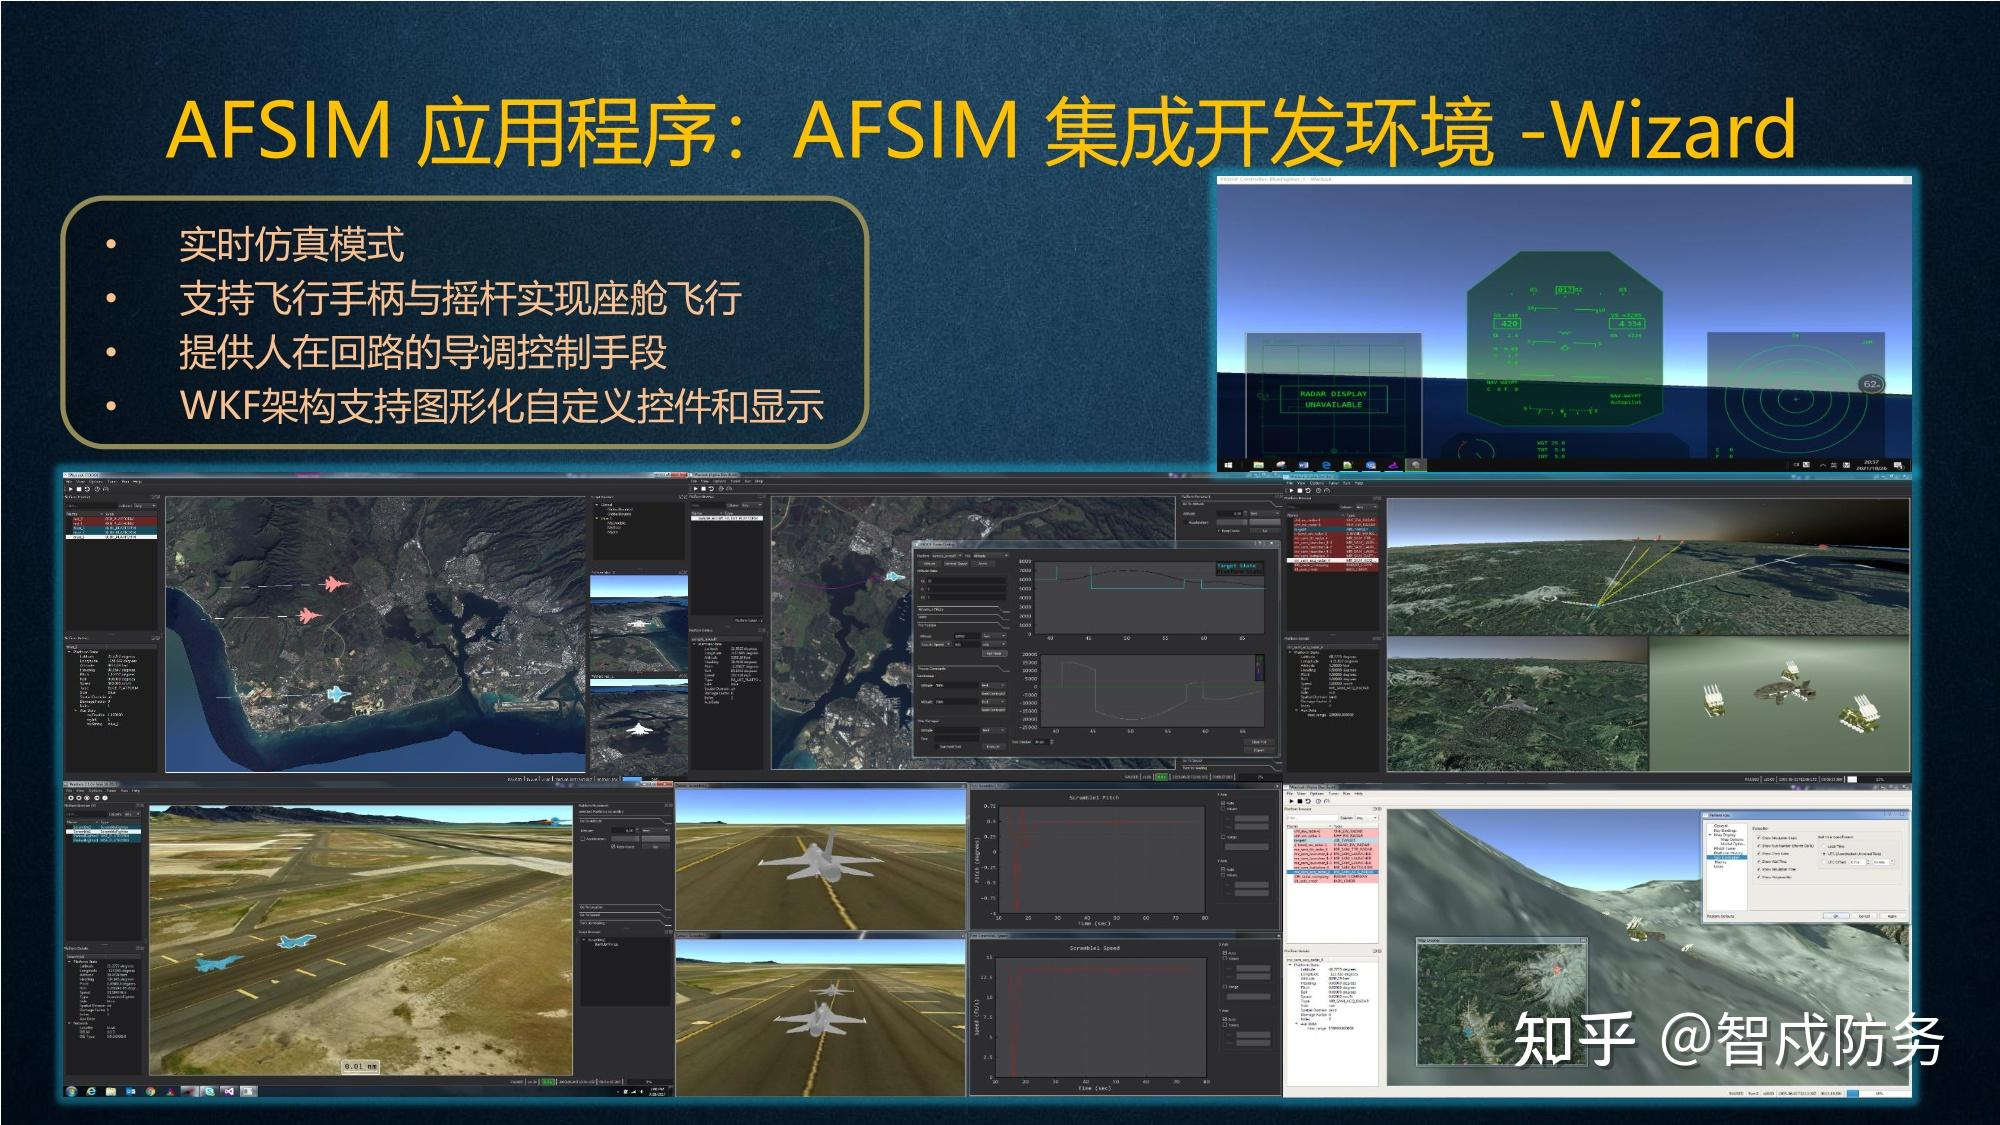The height and width of the screenshot is (1125, 2000).
Task: Open Word from the Windows 10 taskbar
Action: 1303,465
